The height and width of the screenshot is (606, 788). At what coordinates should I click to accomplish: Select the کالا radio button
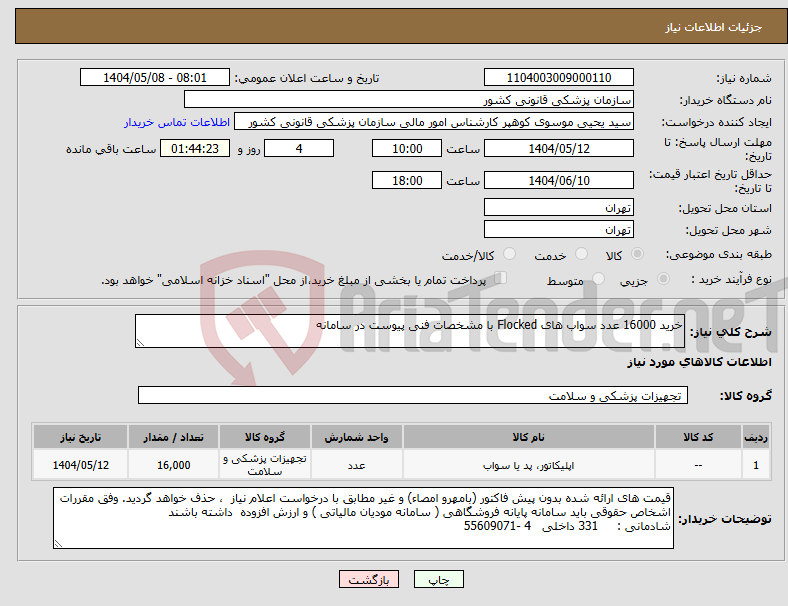[637, 254]
